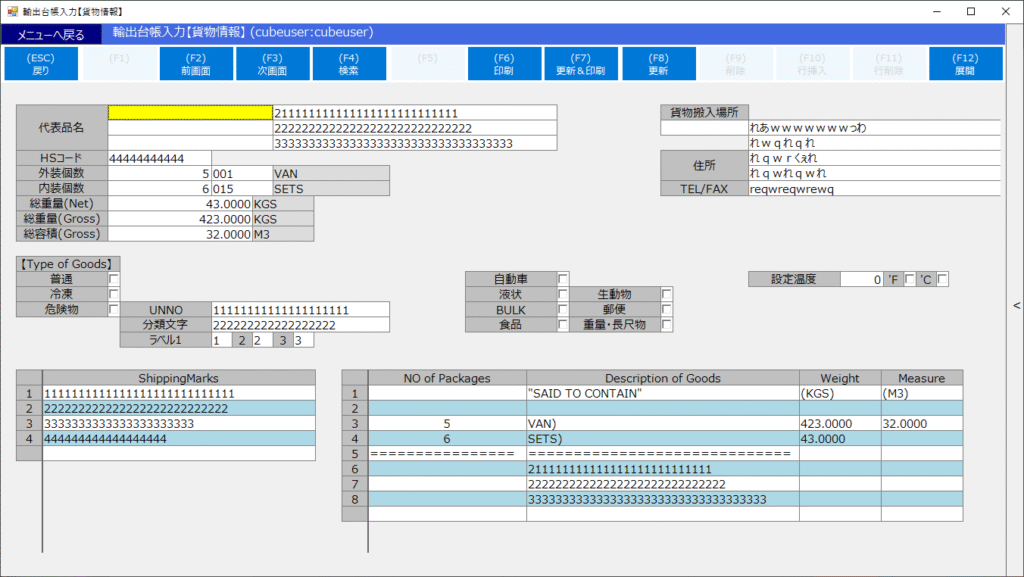Click the (ESC) 戻り button
The image size is (1024, 577).
point(42,64)
